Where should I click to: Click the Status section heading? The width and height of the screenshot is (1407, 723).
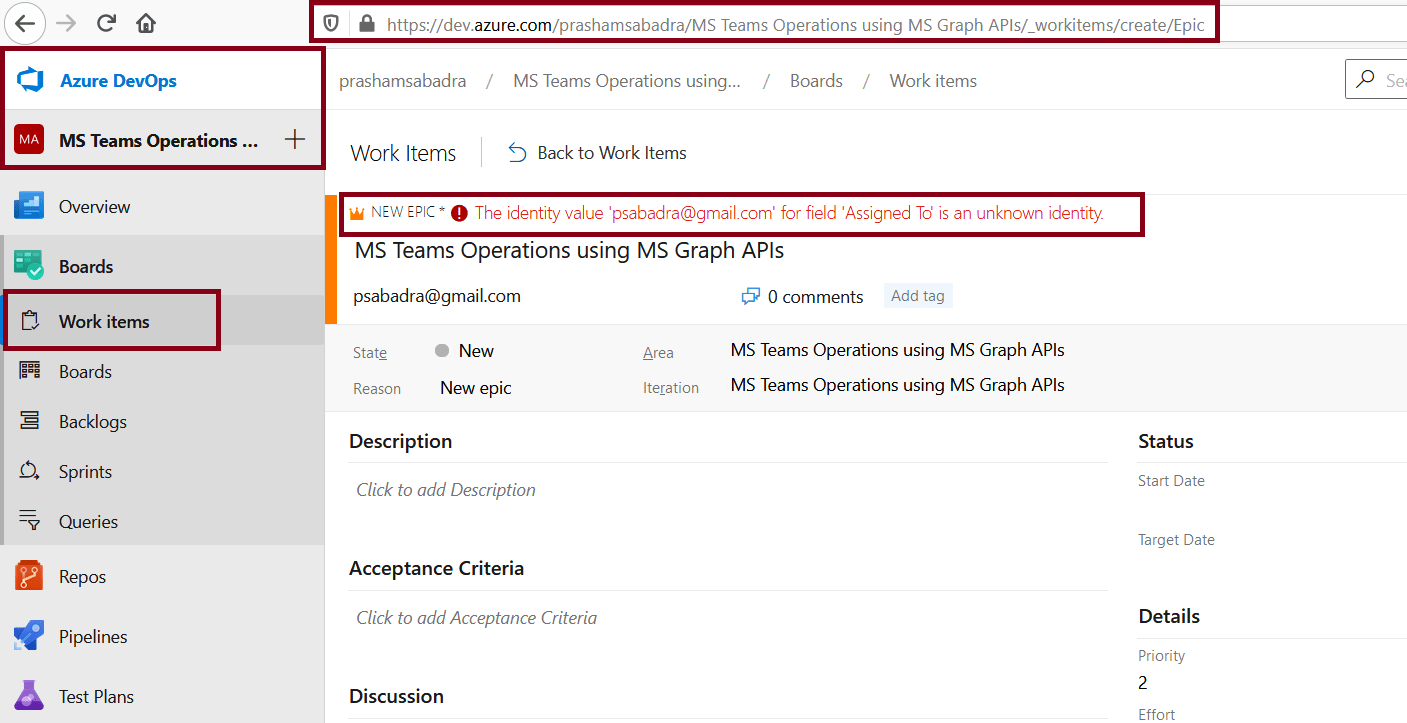(1166, 441)
